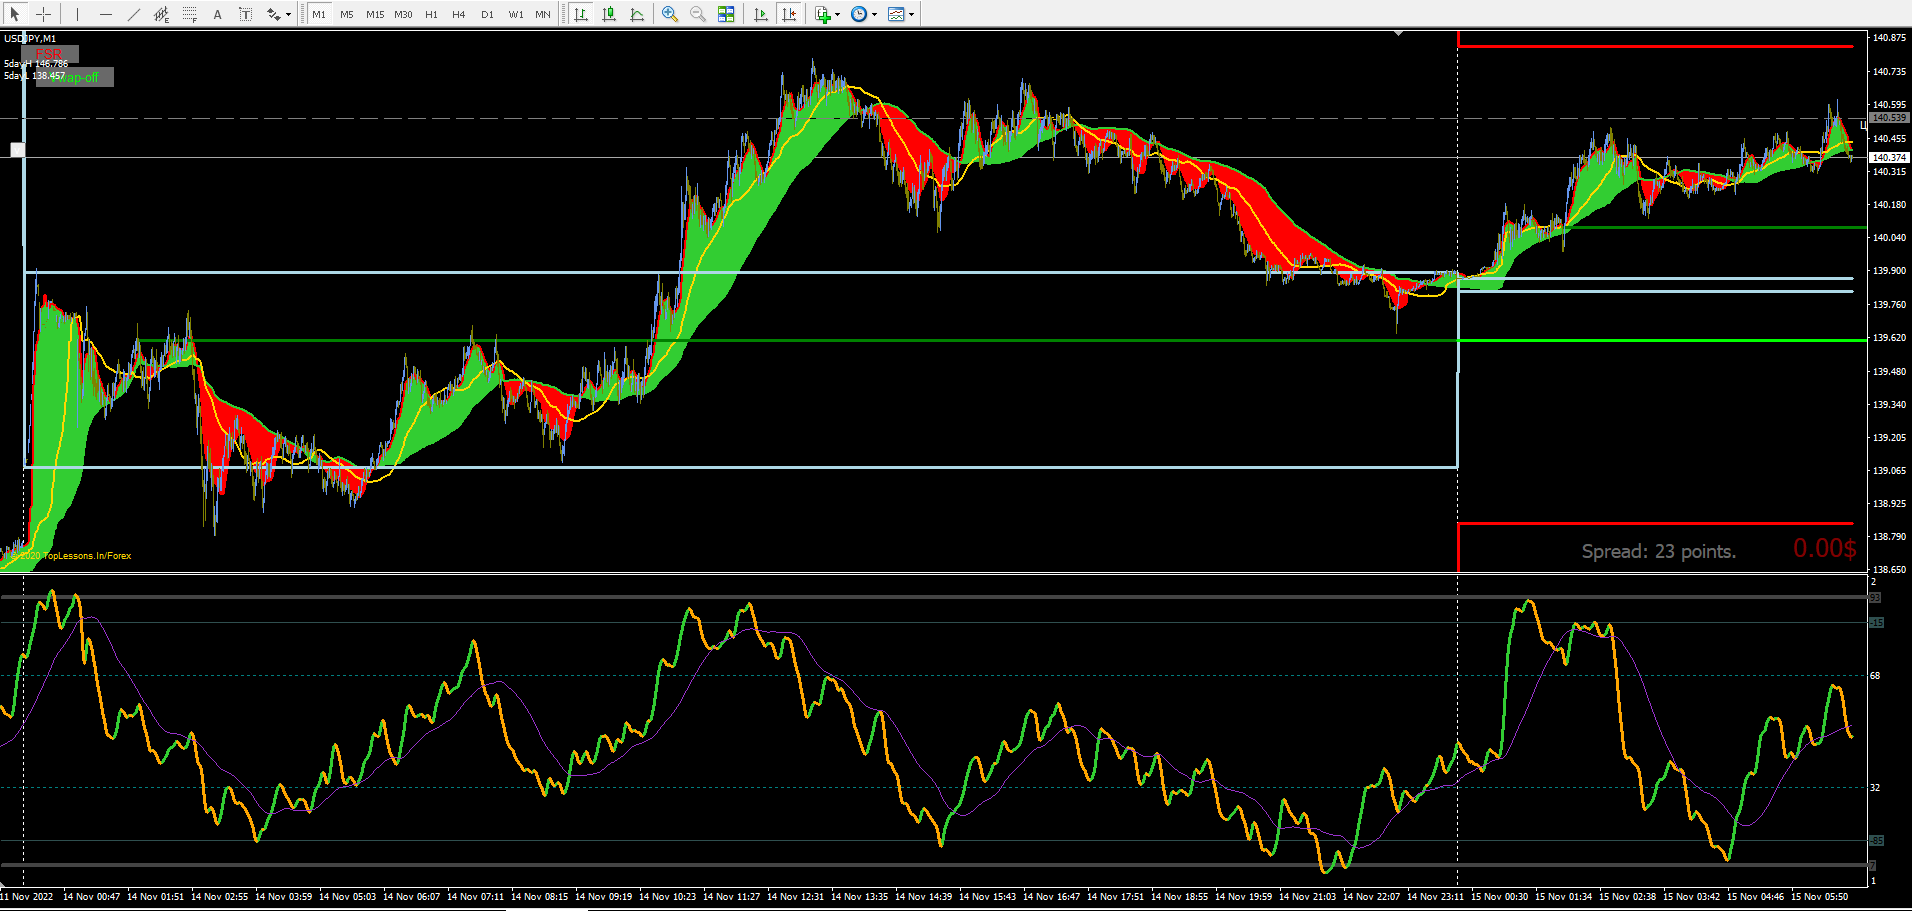Viewport: 1912px width, 911px height.
Task: Click the 140.875 price scale value
Action: point(1889,38)
